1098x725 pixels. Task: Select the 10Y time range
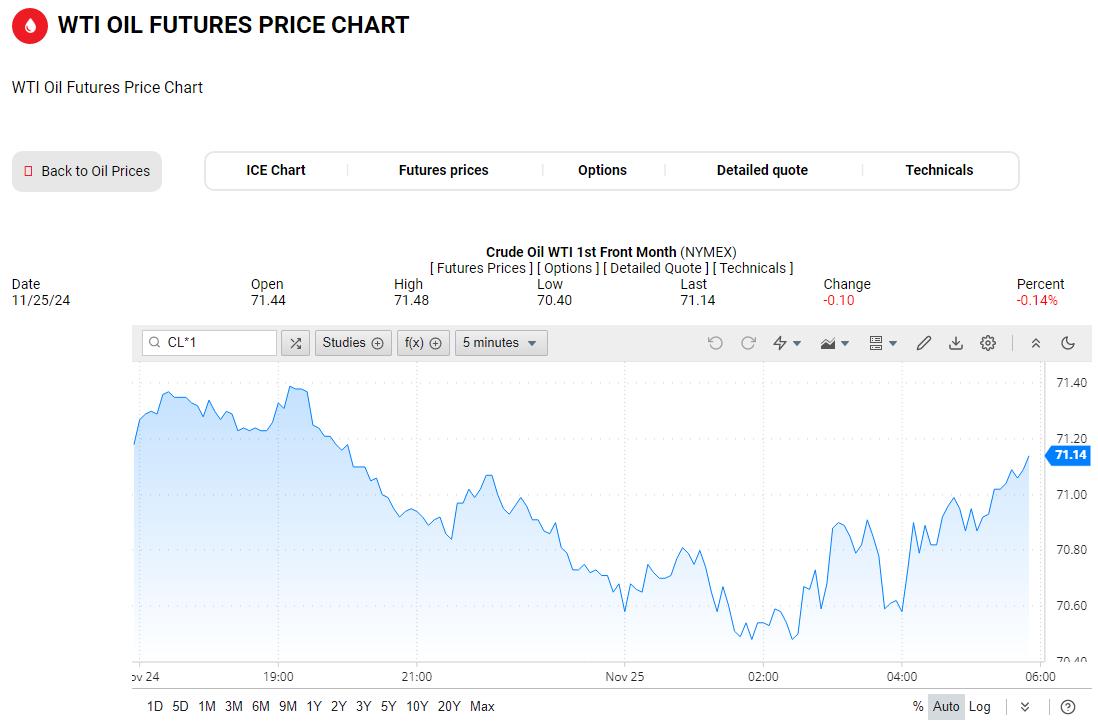pyautogui.click(x=417, y=707)
